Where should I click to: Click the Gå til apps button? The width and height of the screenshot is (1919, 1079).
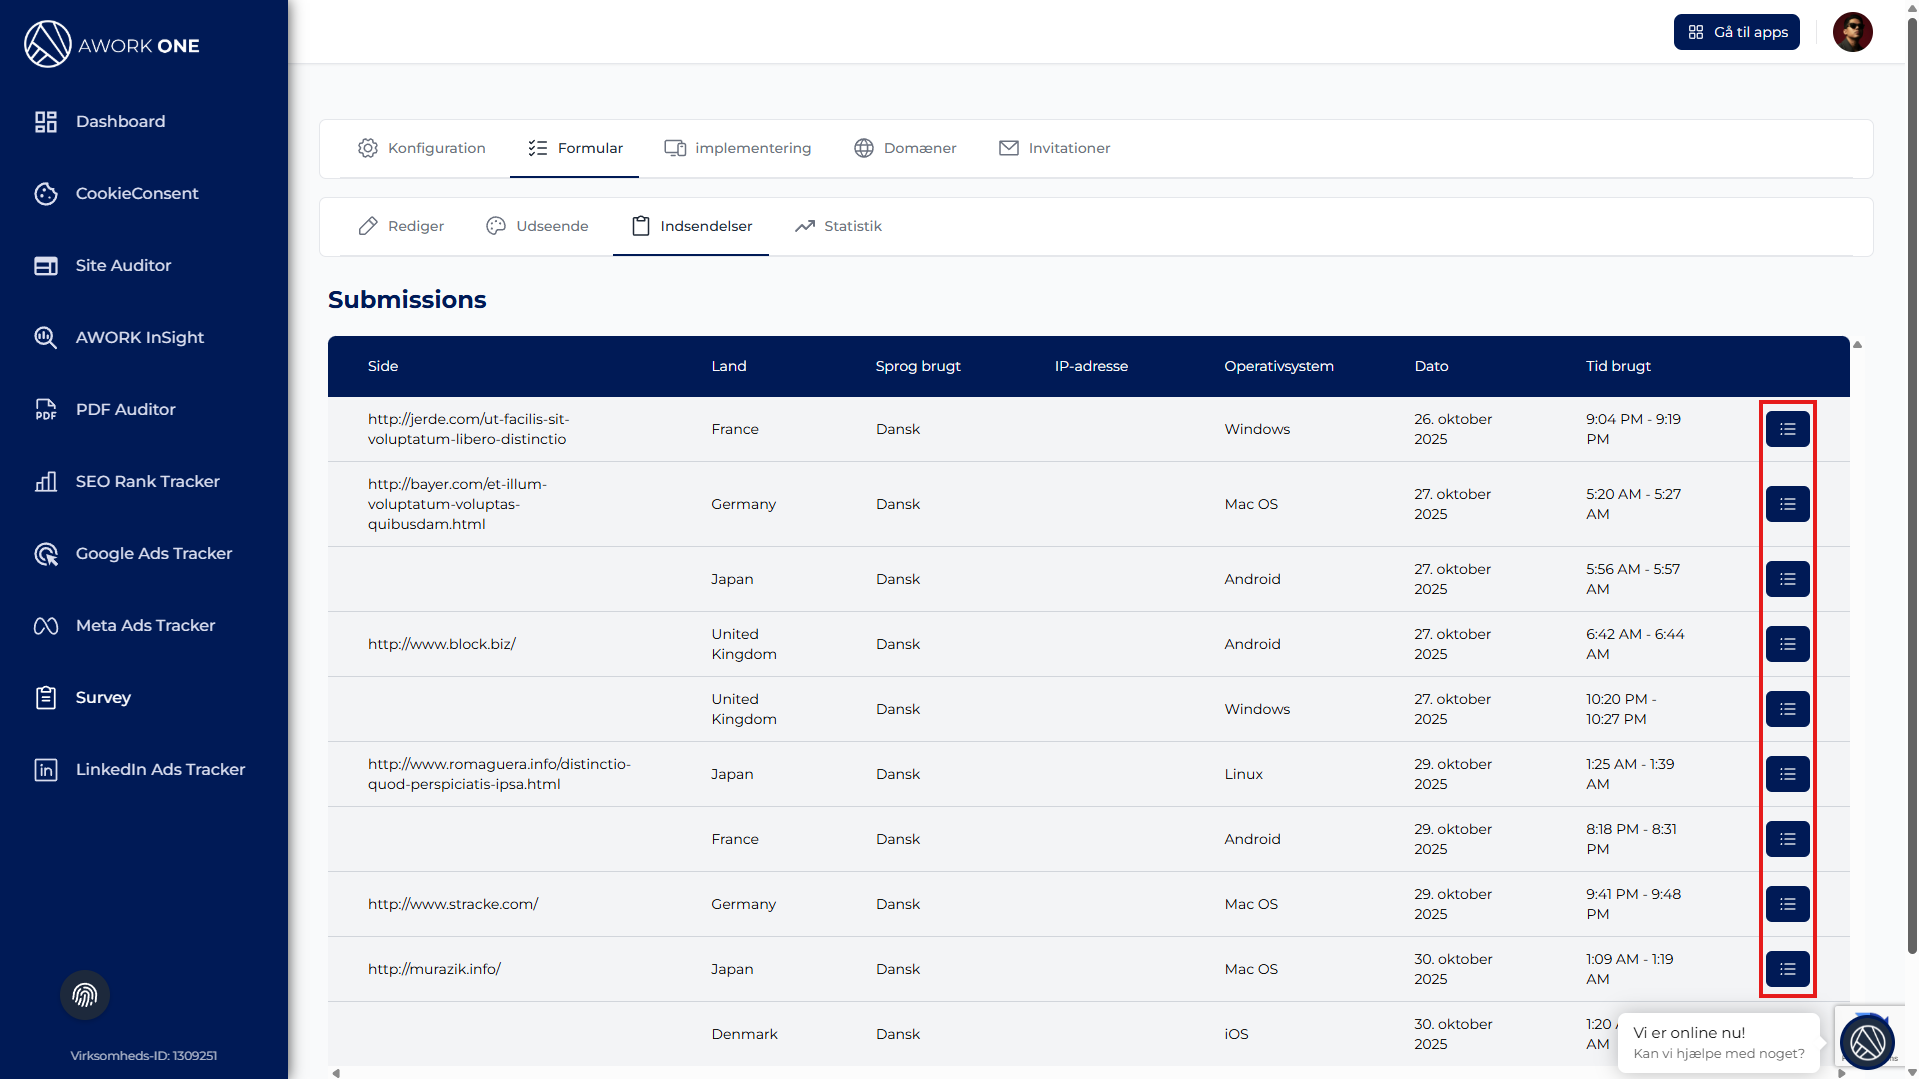click(x=1737, y=32)
